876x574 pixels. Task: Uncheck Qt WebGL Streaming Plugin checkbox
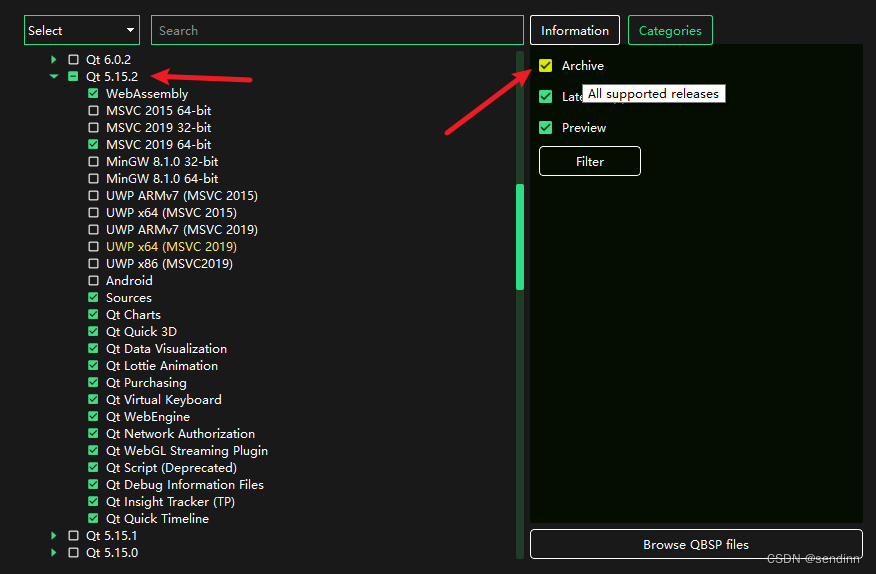93,450
